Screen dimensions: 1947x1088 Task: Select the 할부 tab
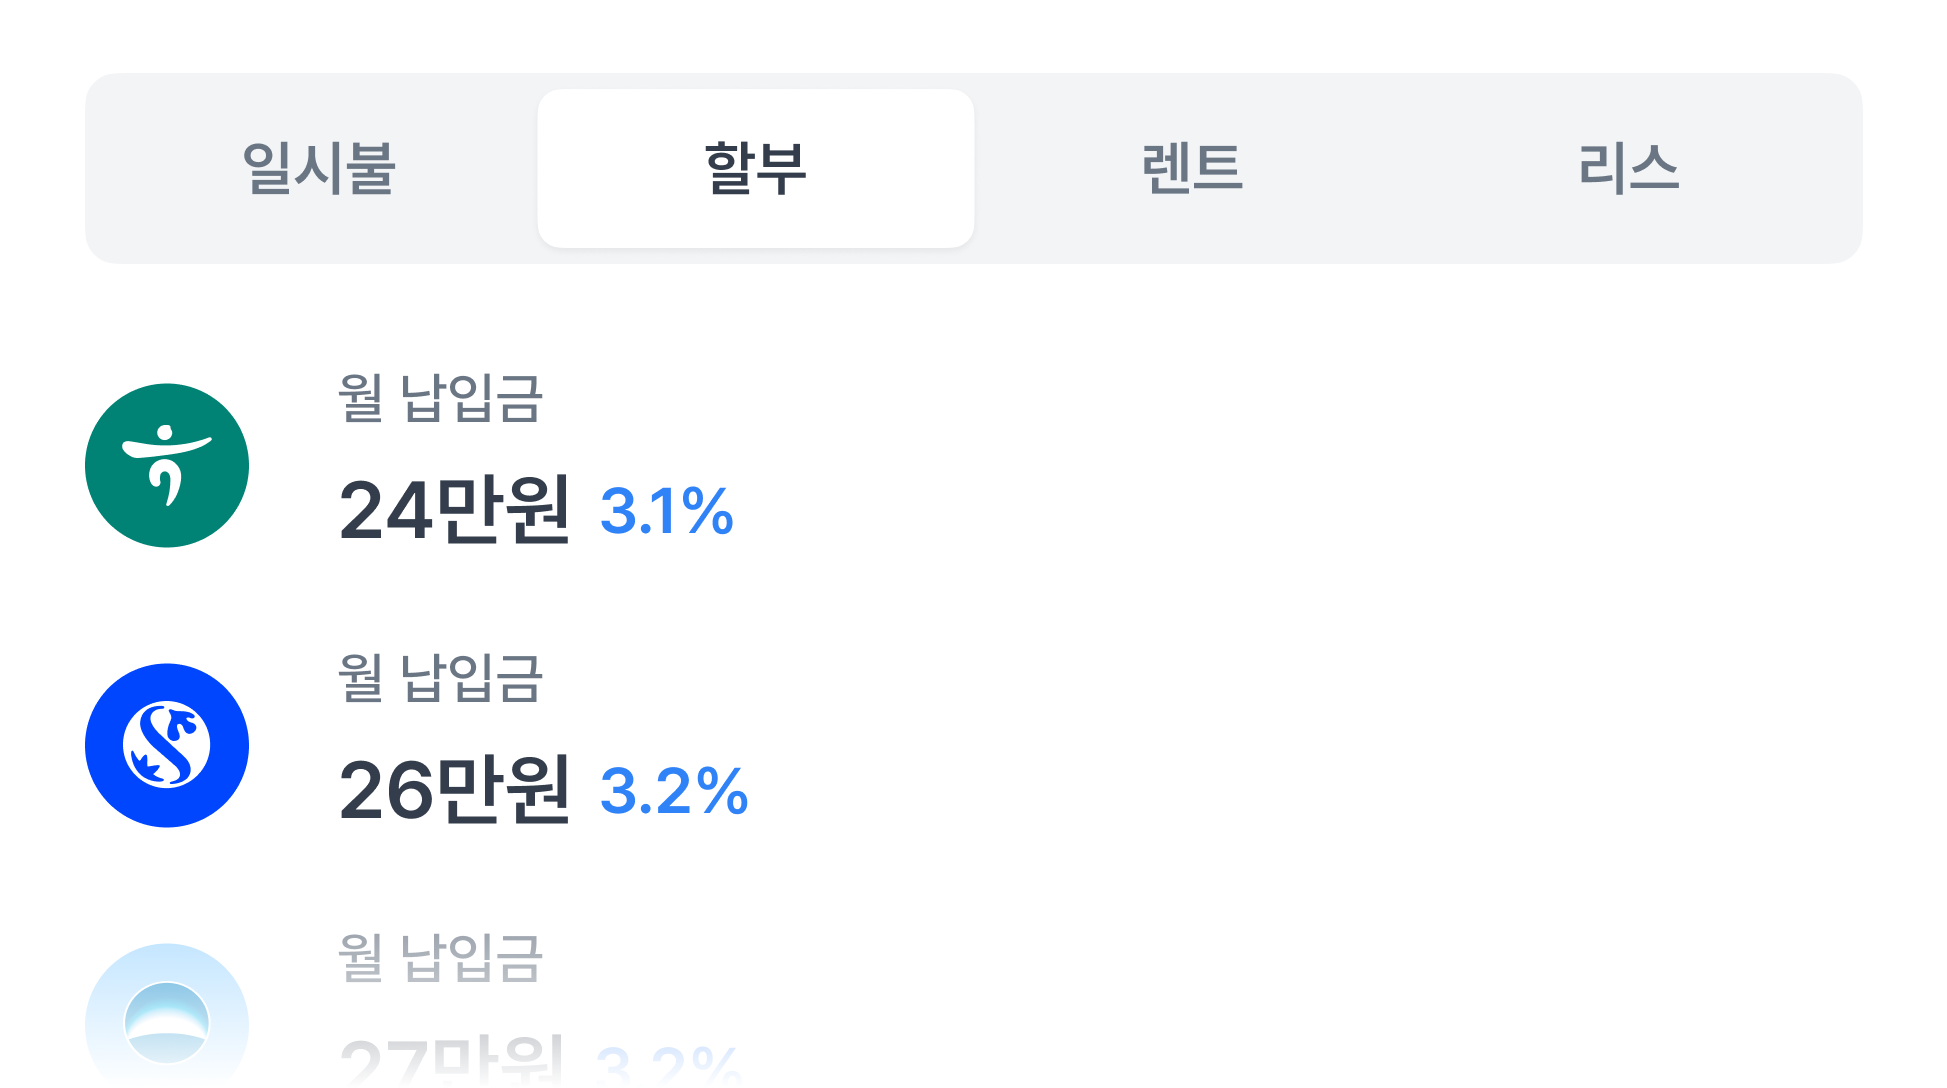[755, 168]
